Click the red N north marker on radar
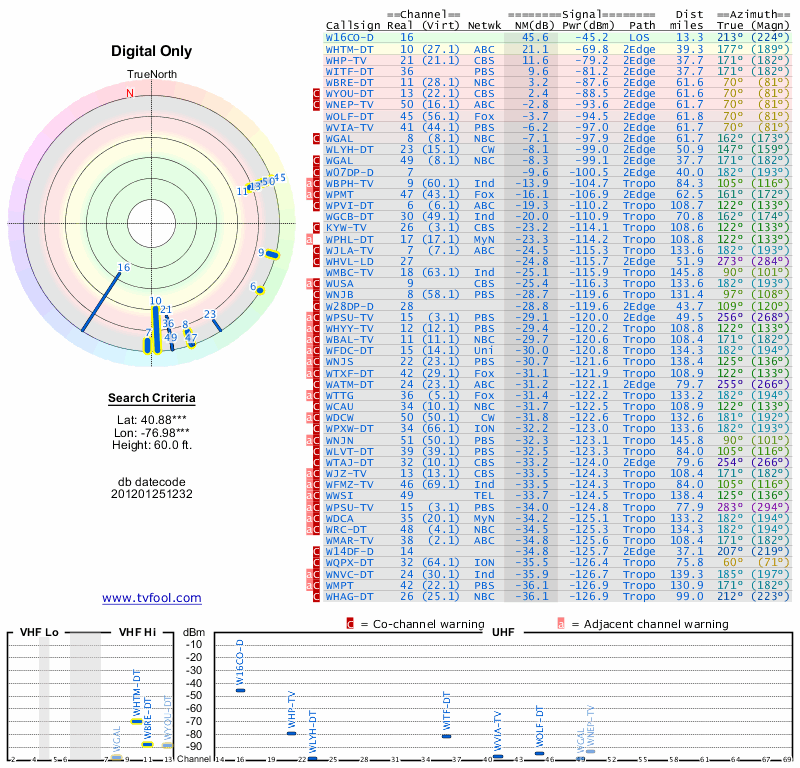The width and height of the screenshot is (800, 768). [x=129, y=94]
